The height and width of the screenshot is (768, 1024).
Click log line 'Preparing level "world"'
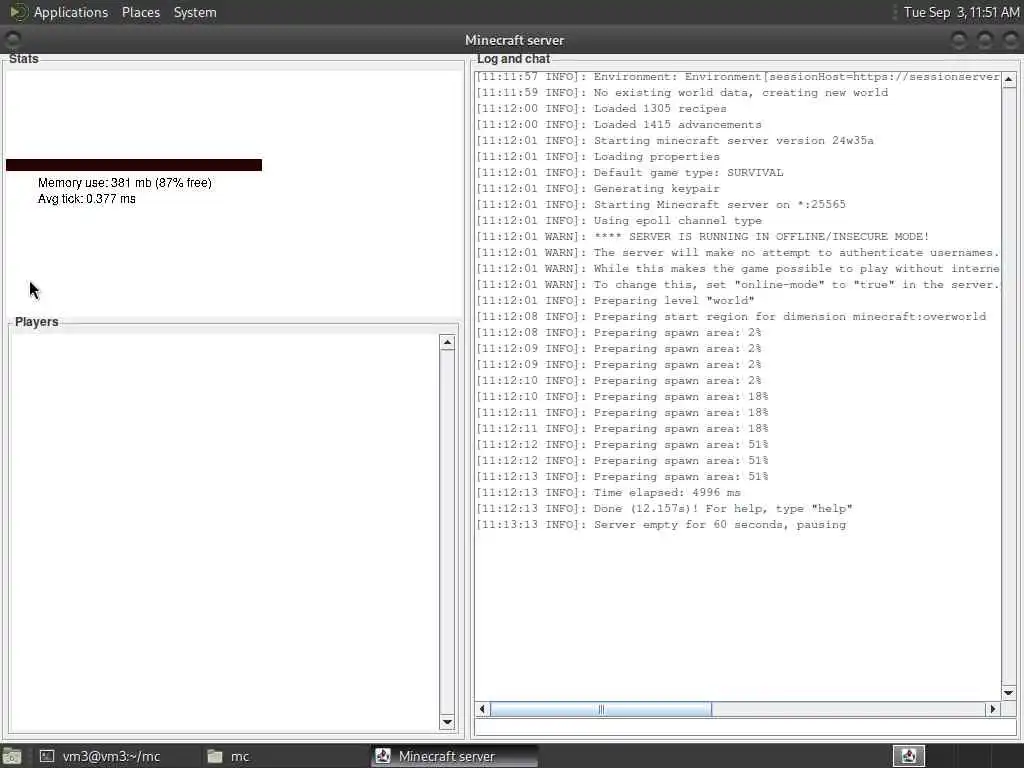pos(673,300)
